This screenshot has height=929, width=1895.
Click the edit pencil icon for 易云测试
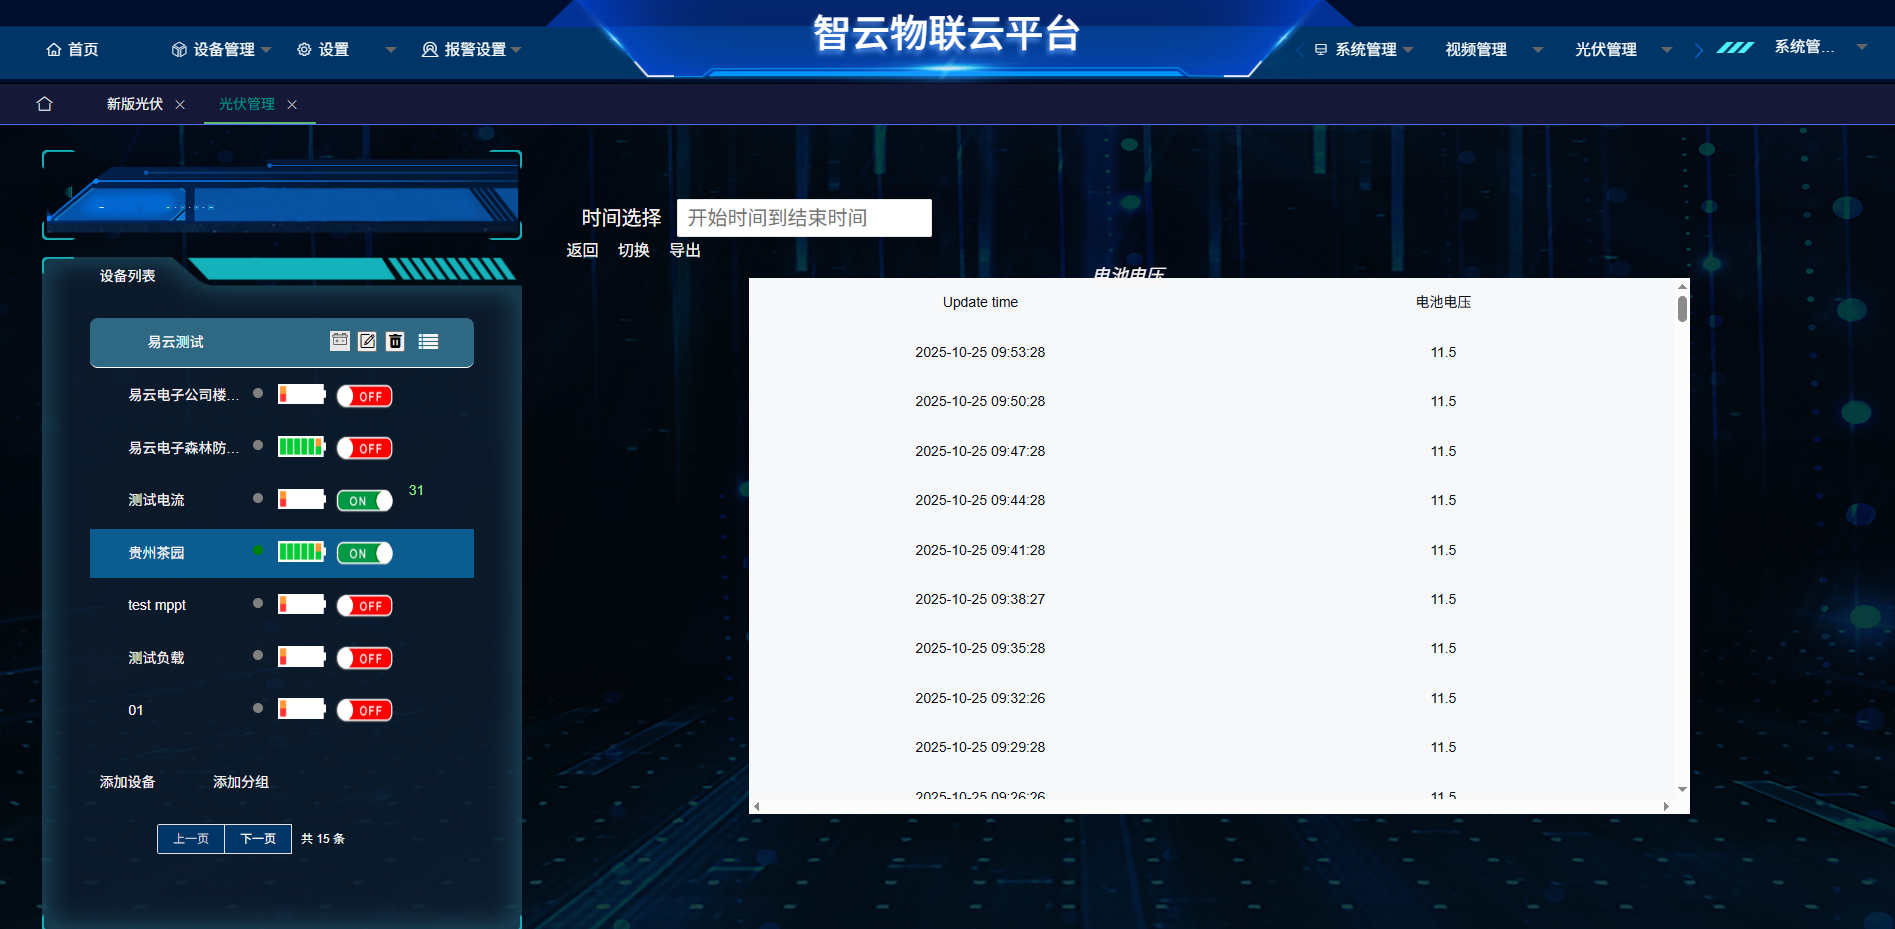[x=367, y=341]
